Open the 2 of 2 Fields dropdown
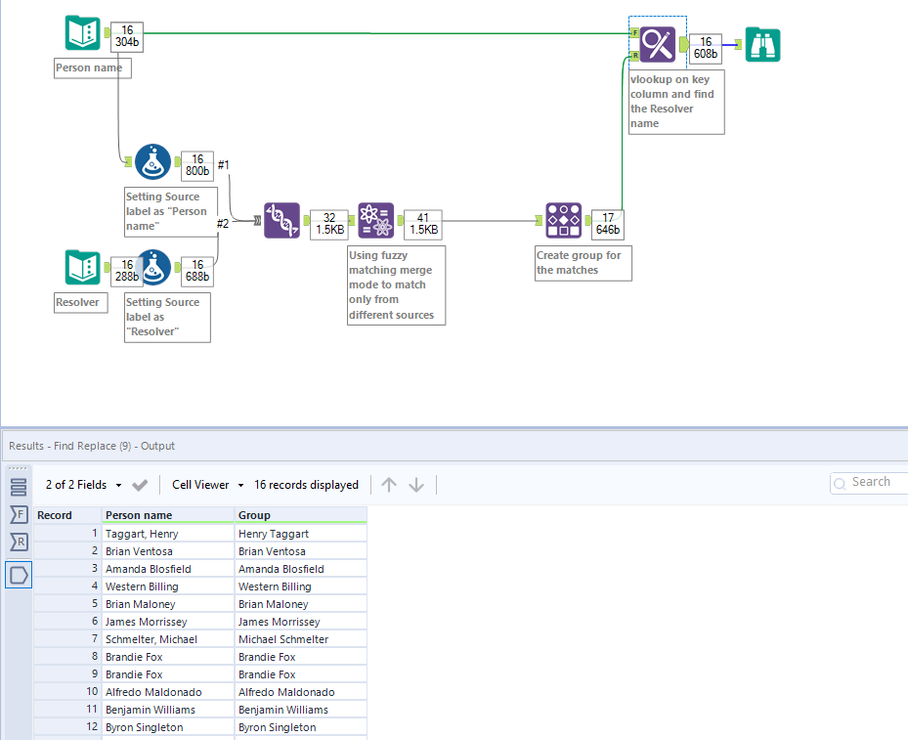908x740 pixels. pyautogui.click(x=83, y=485)
